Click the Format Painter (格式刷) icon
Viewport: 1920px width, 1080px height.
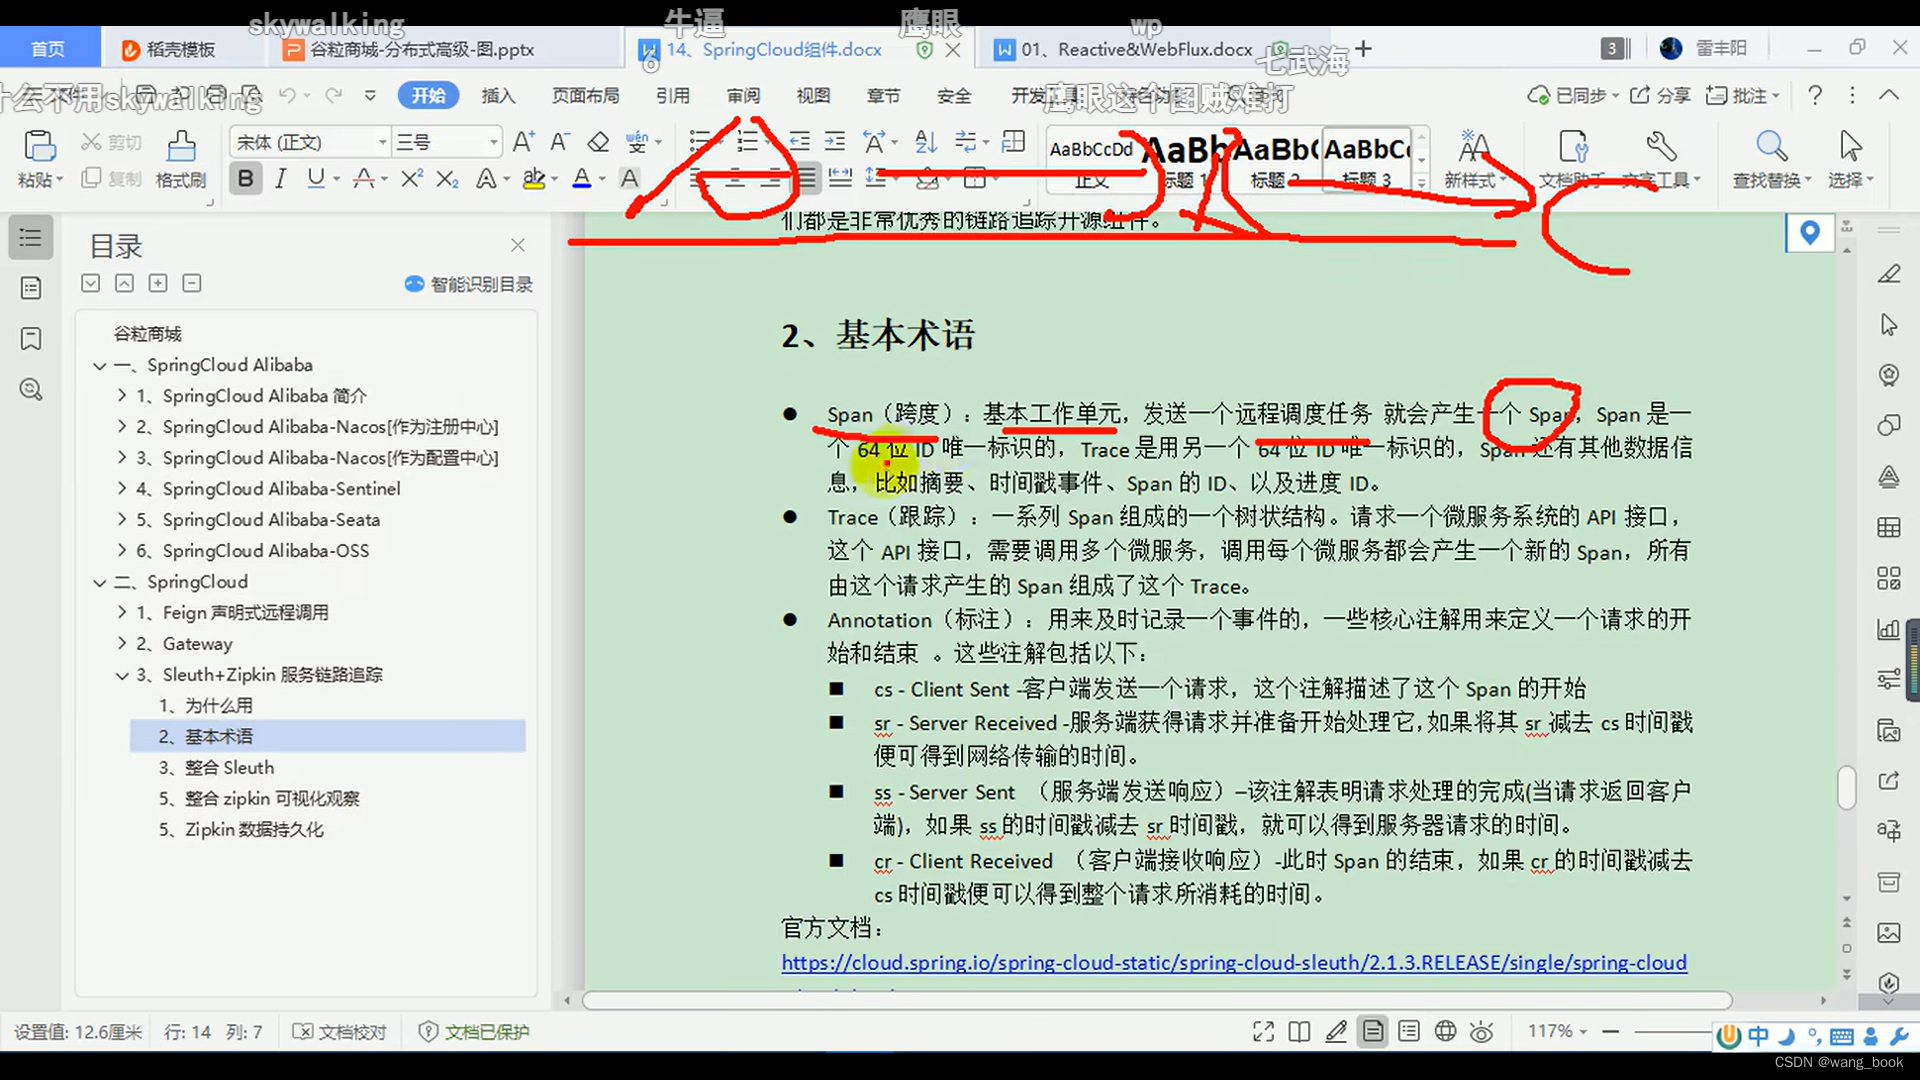[181, 148]
